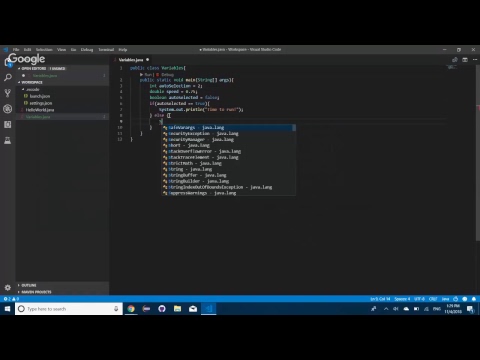Screen dimensions: 480x360
Task: Choose SafeVarargs from the suggestion list
Action: (x=229, y=127)
